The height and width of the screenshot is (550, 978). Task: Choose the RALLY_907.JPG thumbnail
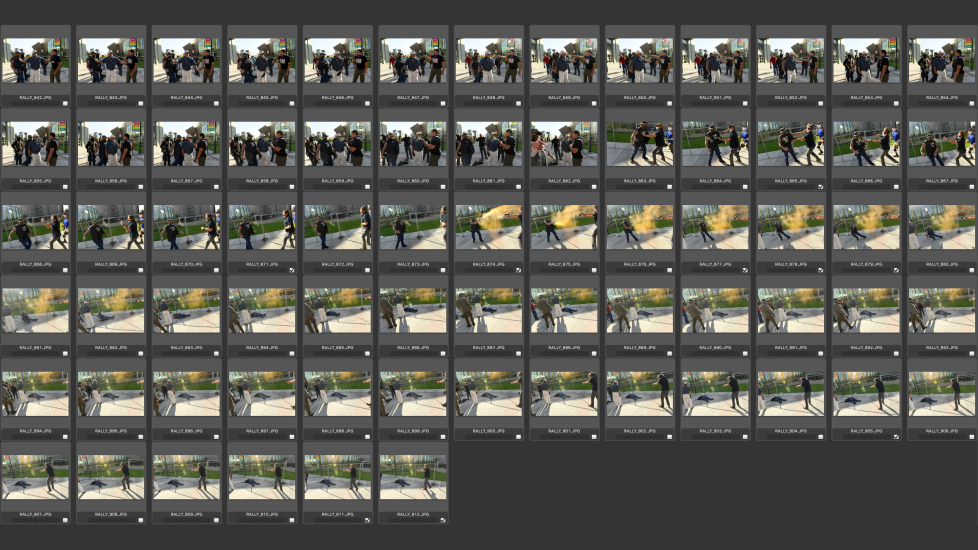35,477
